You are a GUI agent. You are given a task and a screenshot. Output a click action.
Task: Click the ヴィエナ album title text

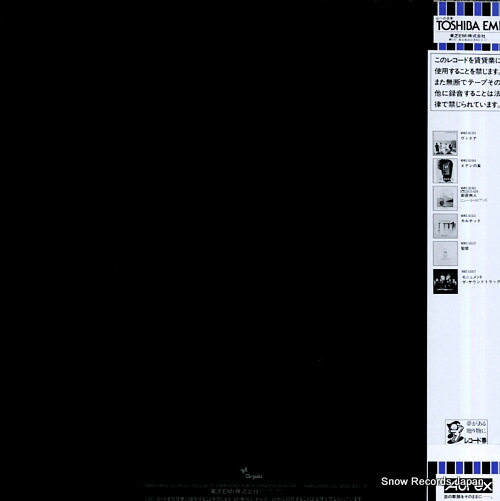coord(468,138)
